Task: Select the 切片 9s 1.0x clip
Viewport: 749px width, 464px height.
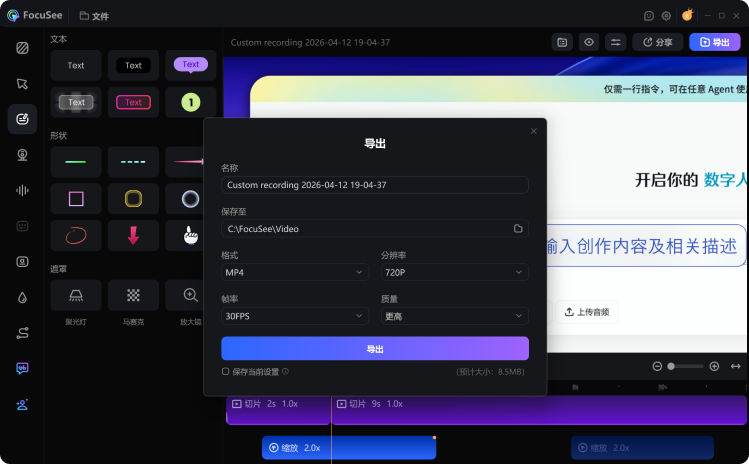Action: point(539,410)
